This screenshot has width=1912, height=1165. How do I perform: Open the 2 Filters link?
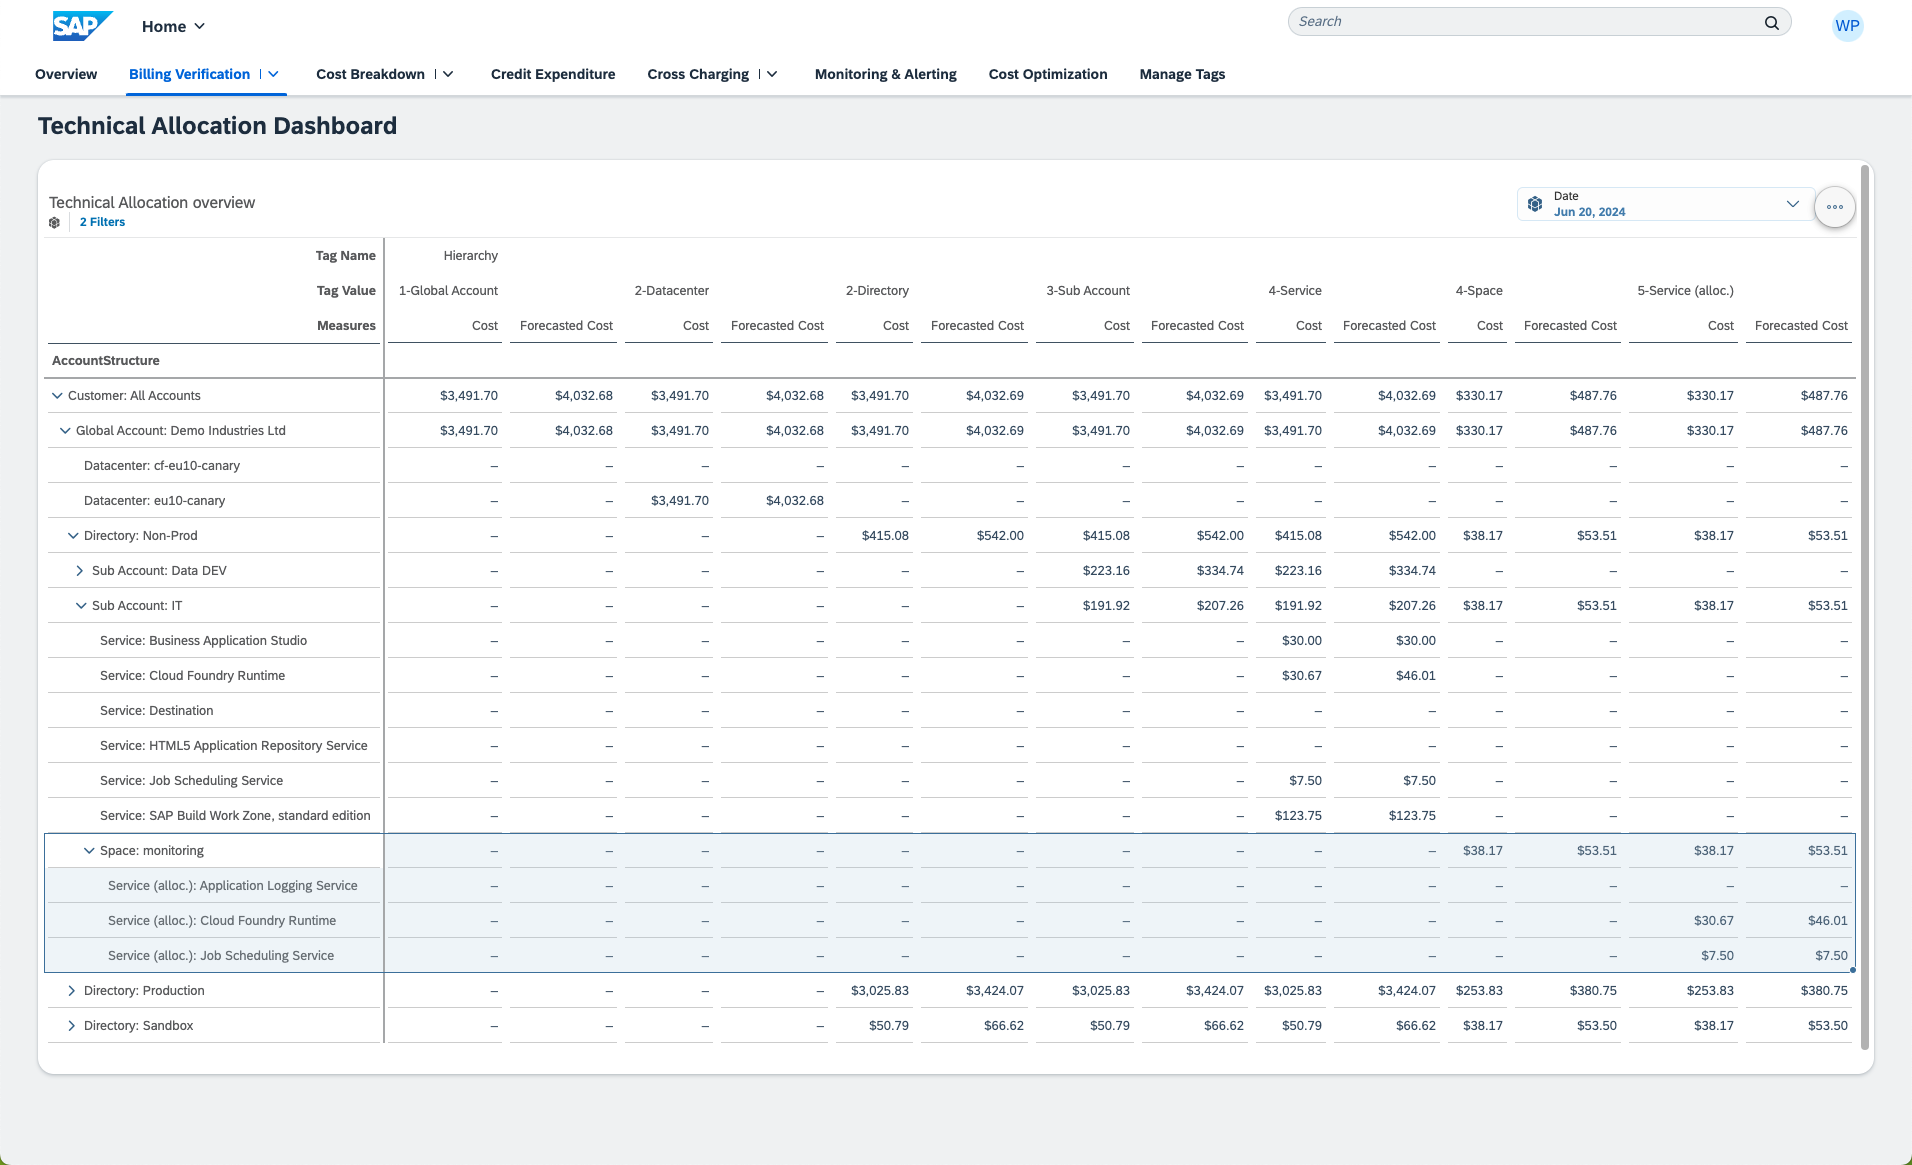coord(102,222)
